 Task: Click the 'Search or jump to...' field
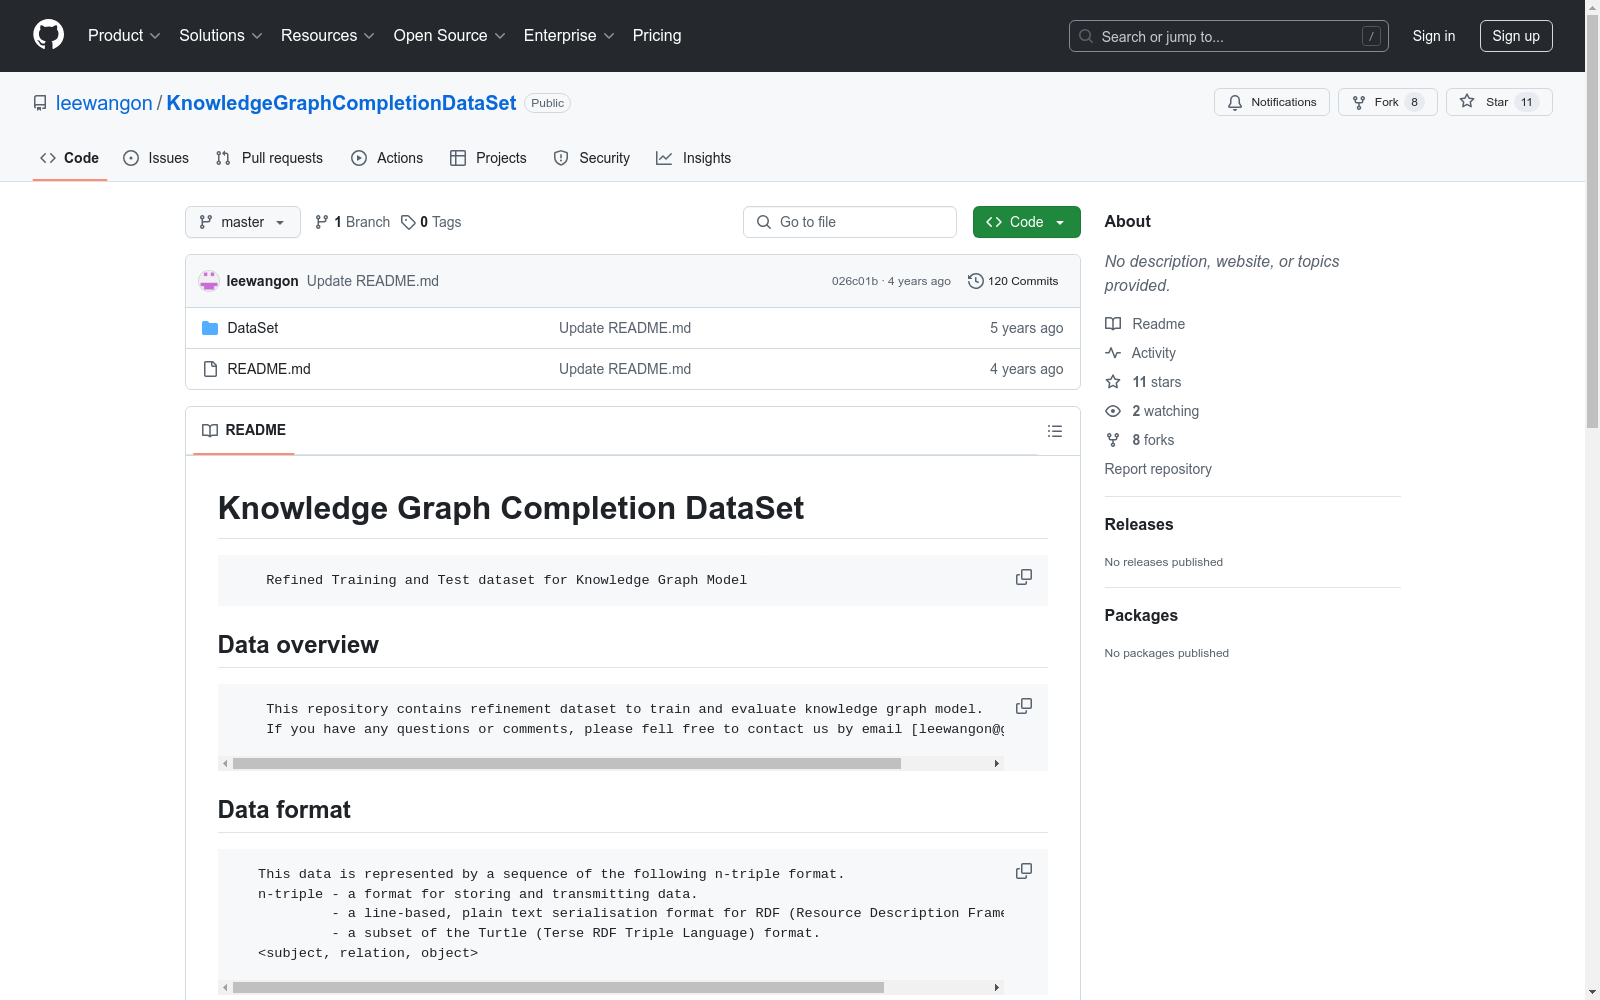[1228, 36]
